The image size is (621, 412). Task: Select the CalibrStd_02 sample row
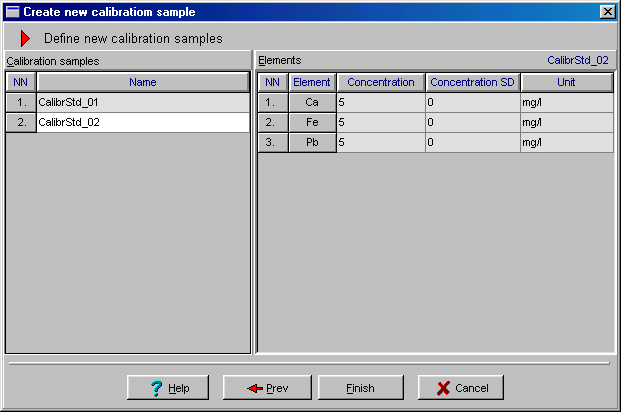pos(143,122)
